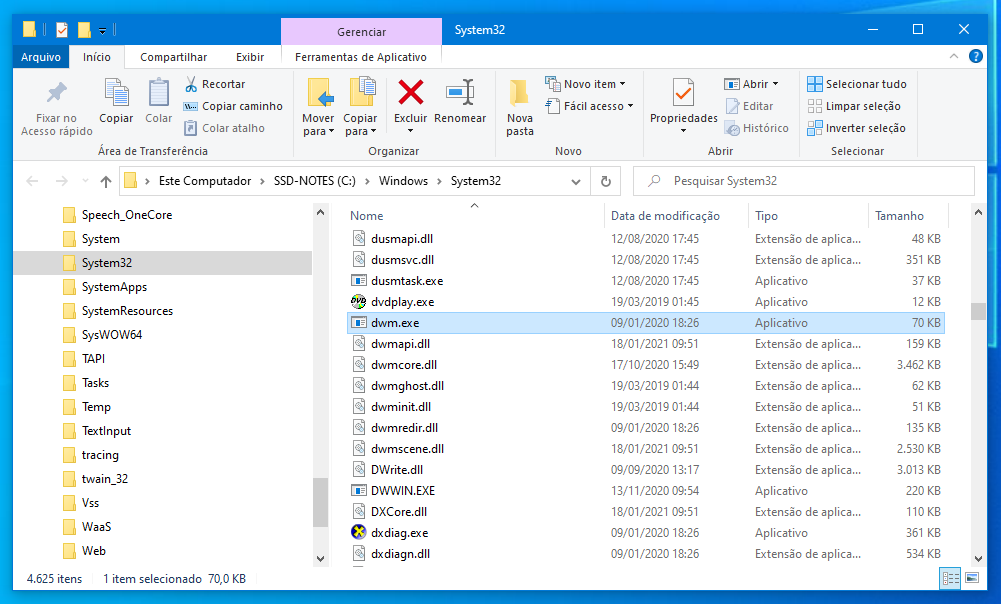Select Speech_OneCore folder in tree
The height and width of the screenshot is (604, 1001).
(127, 215)
